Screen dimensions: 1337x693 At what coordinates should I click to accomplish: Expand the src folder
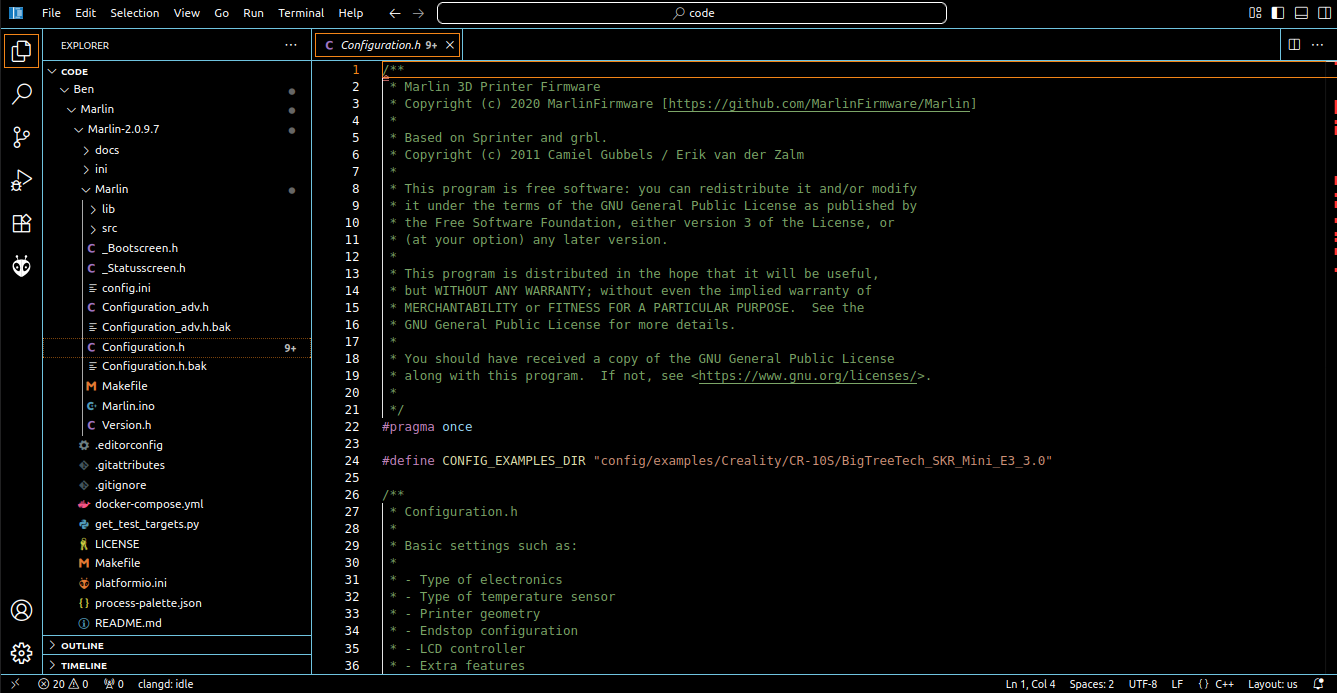pyautogui.click(x=109, y=228)
